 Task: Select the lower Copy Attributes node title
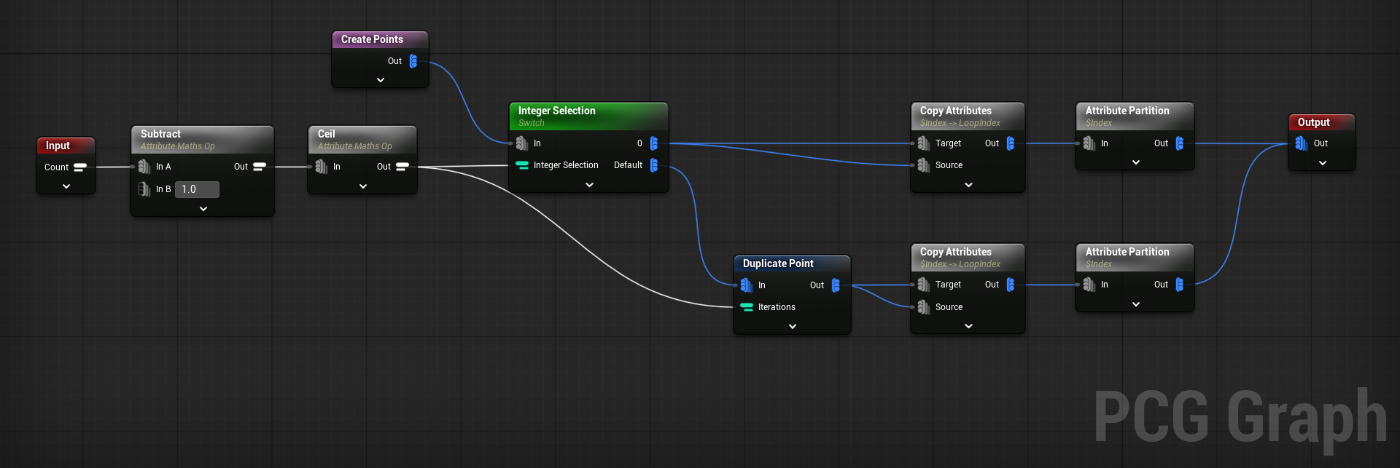coord(956,252)
